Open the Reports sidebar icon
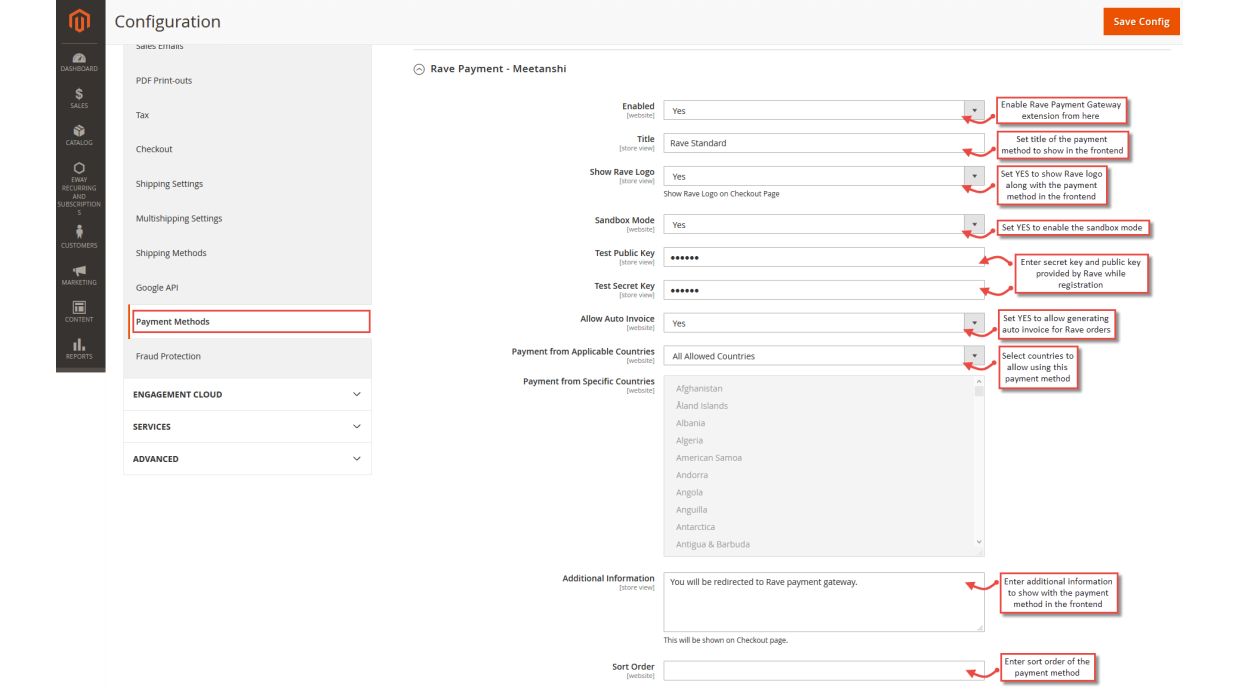Image resolution: width=1239 pixels, height=690 pixels. click(80, 349)
